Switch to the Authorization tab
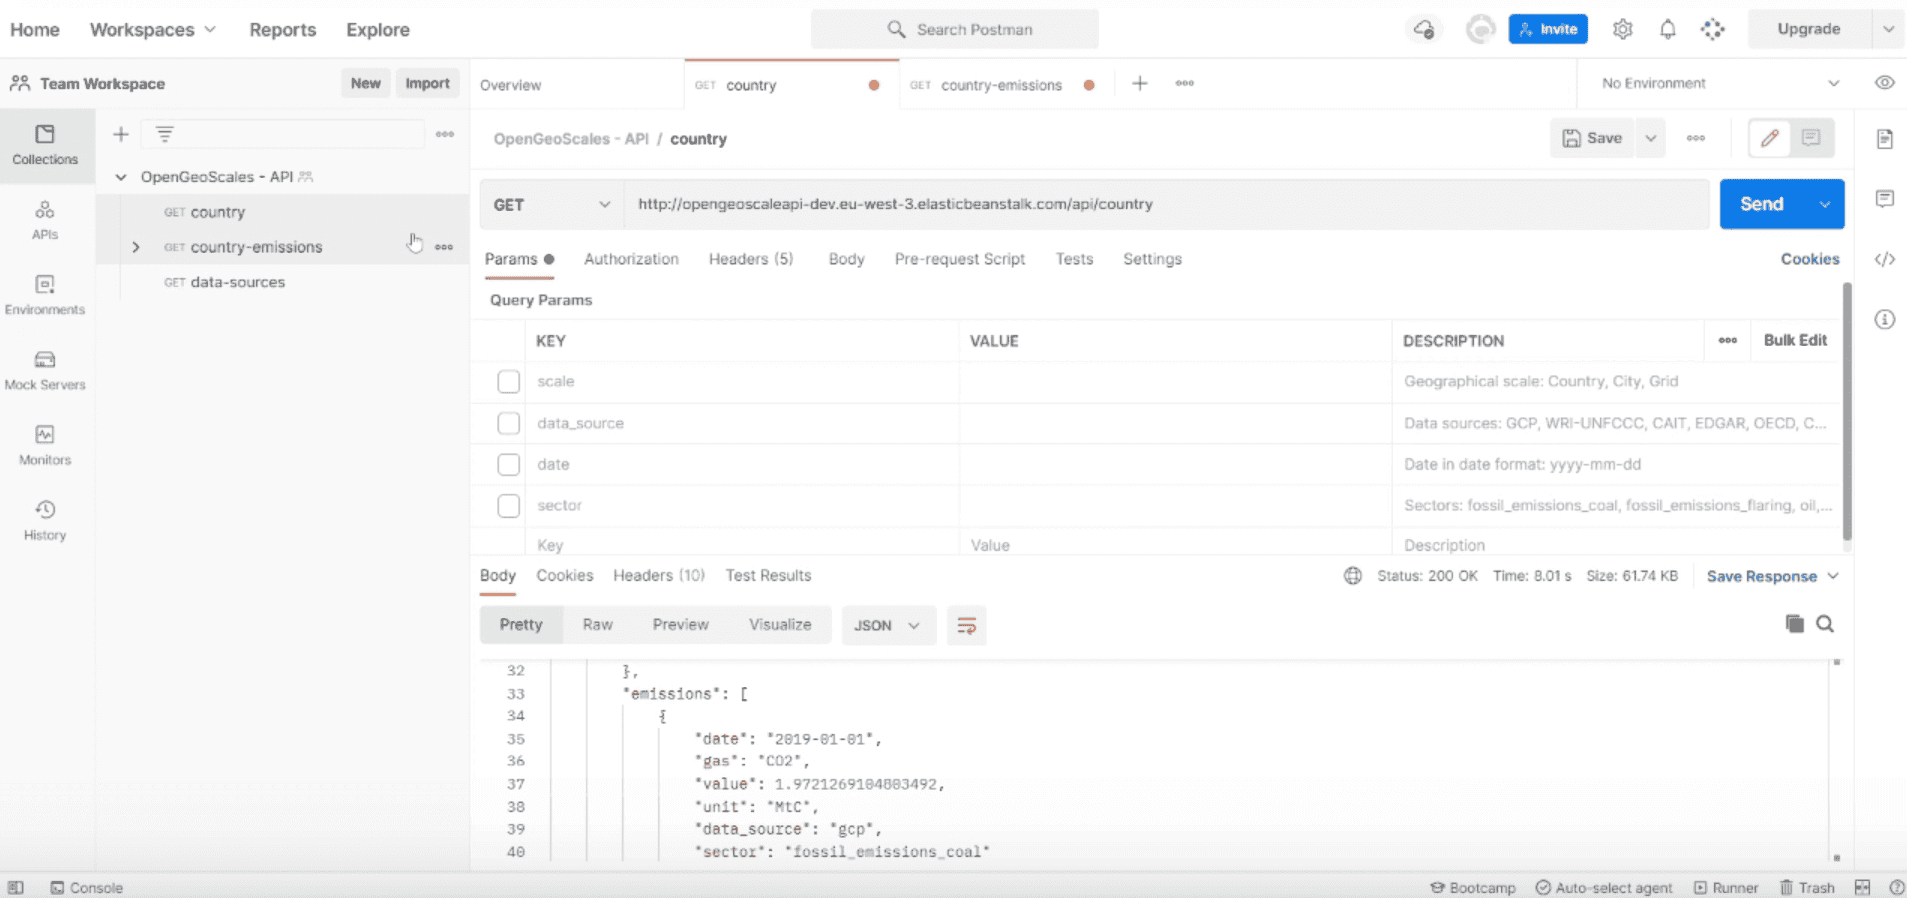The width and height of the screenshot is (1907, 898). point(631,259)
